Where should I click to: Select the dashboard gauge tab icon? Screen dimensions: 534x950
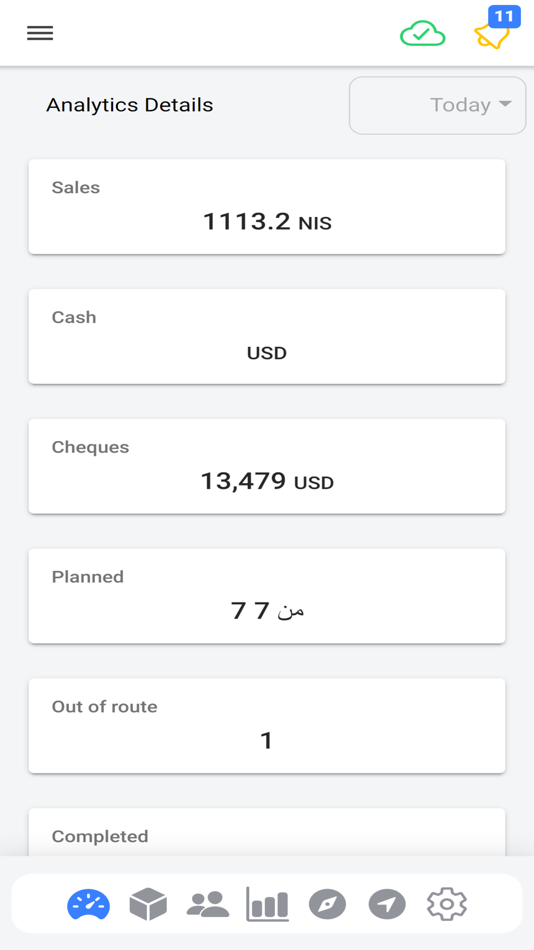point(88,905)
